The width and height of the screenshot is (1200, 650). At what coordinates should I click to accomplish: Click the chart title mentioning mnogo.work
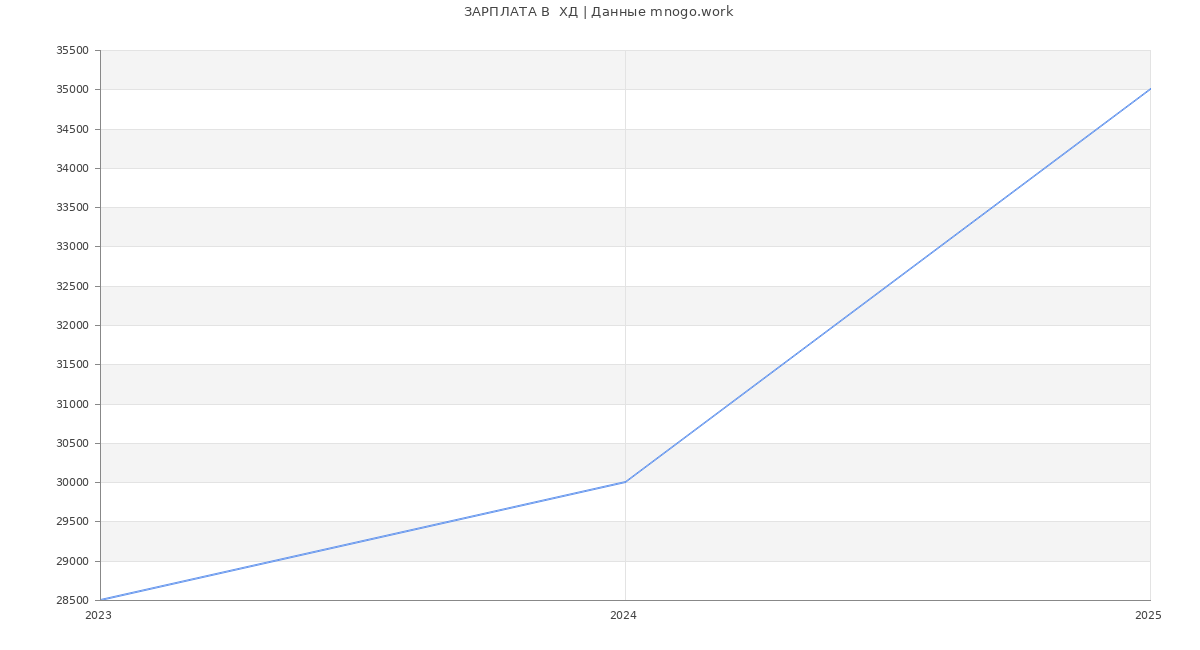[598, 12]
